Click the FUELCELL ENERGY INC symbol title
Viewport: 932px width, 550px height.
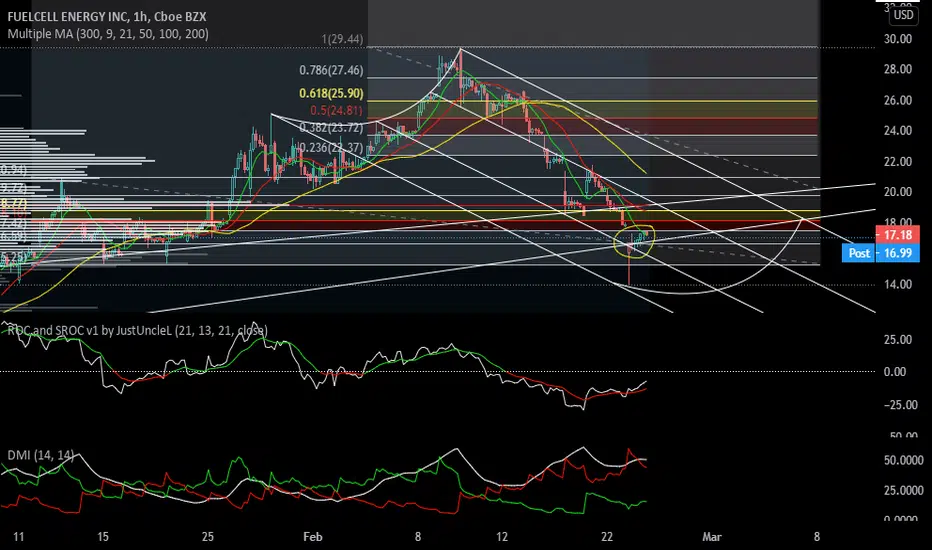[107, 17]
